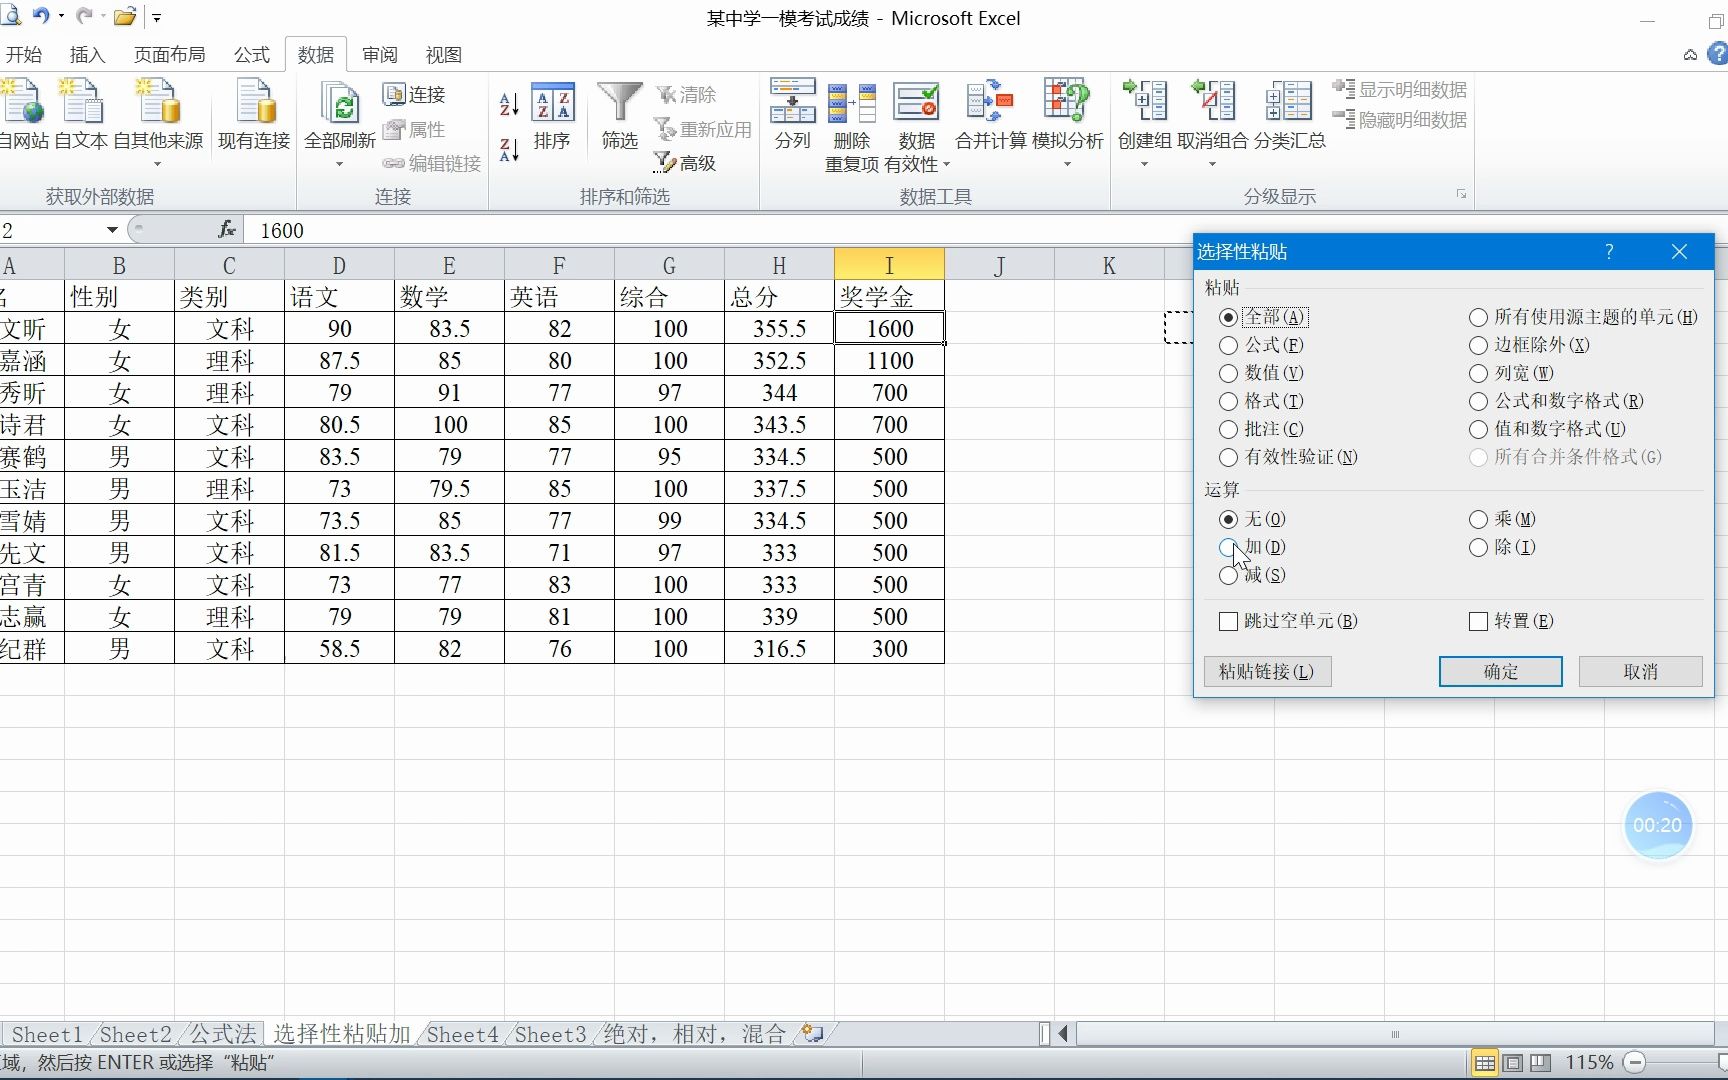Expand Data Validation (有效性) dropdown arrow
This screenshot has height=1080, width=1728.
click(946, 164)
